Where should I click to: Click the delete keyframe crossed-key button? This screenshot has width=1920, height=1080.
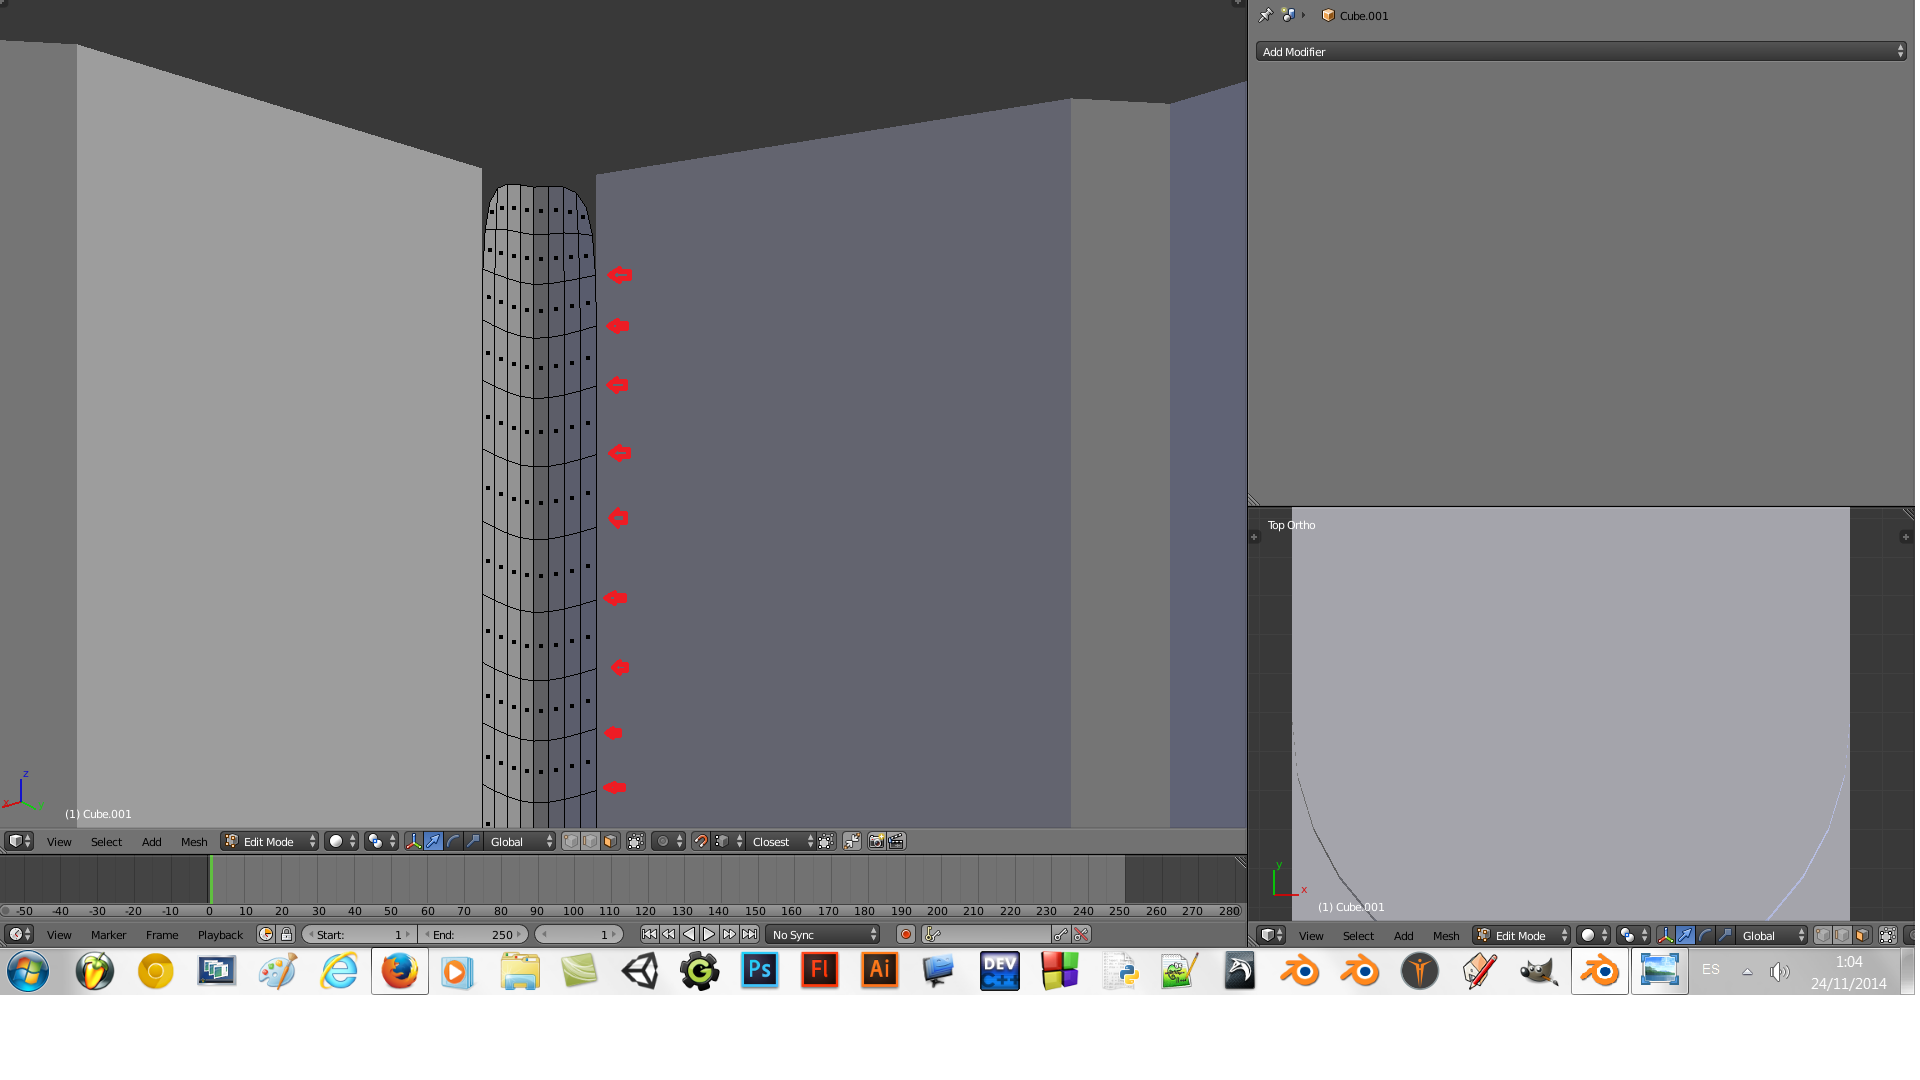click(x=1081, y=934)
